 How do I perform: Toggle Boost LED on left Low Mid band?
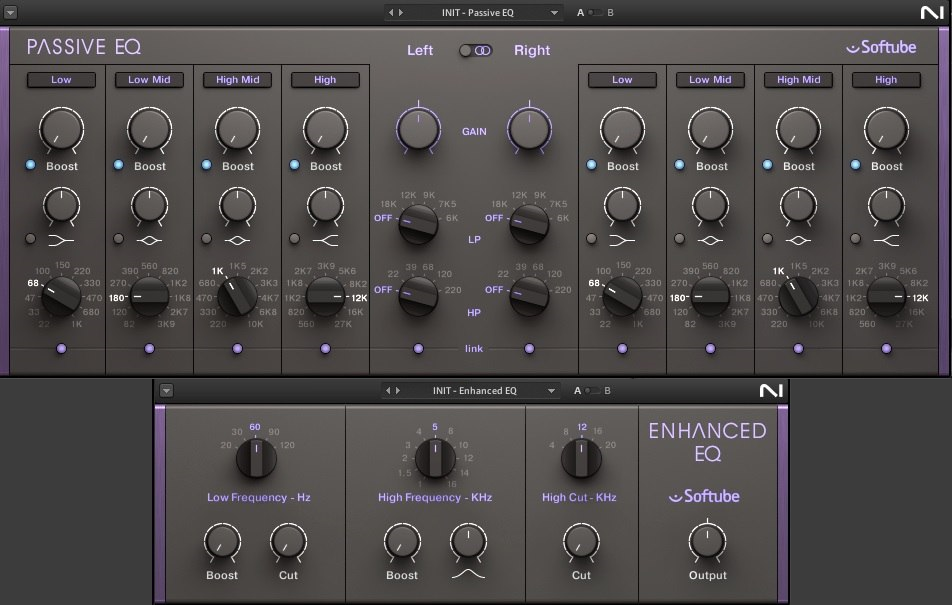(x=118, y=165)
